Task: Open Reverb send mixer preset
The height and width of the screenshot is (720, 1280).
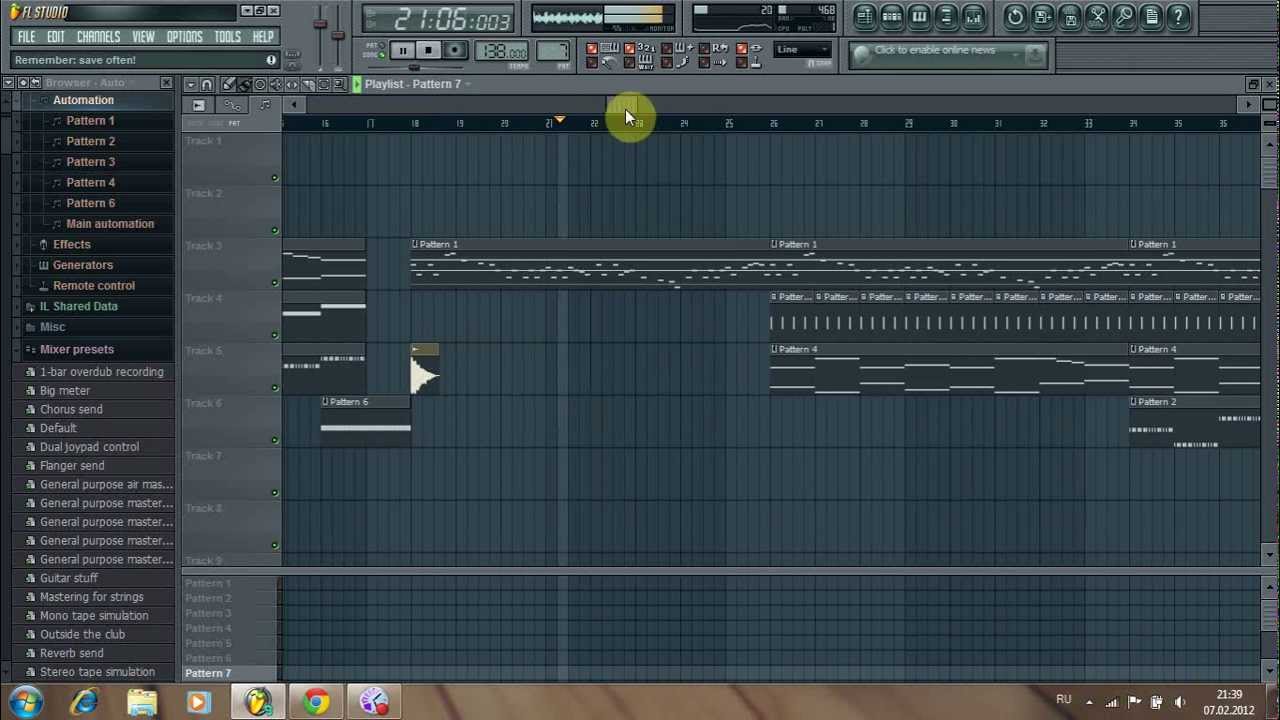Action: tap(72, 653)
